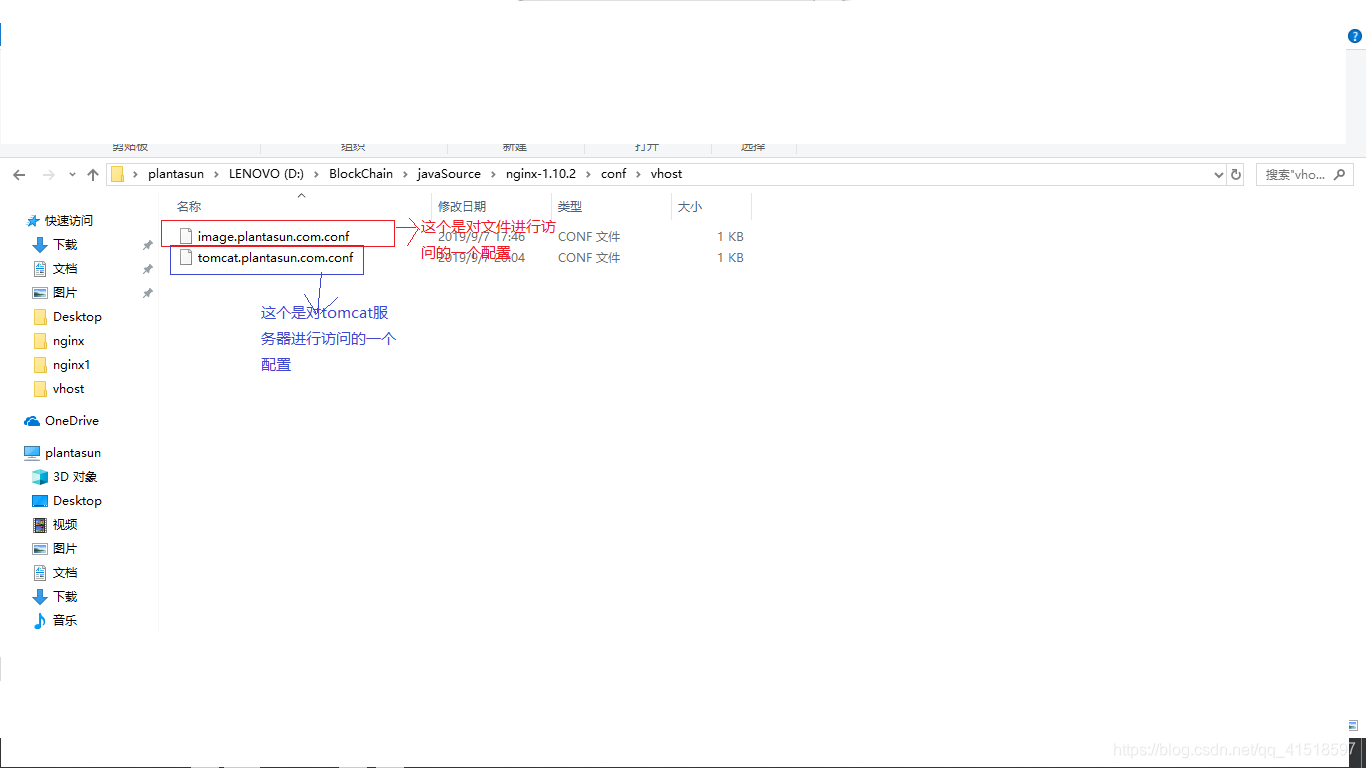Open the recent locations dropdown arrow
Screen dimensions: 1366x768
tap(72, 174)
